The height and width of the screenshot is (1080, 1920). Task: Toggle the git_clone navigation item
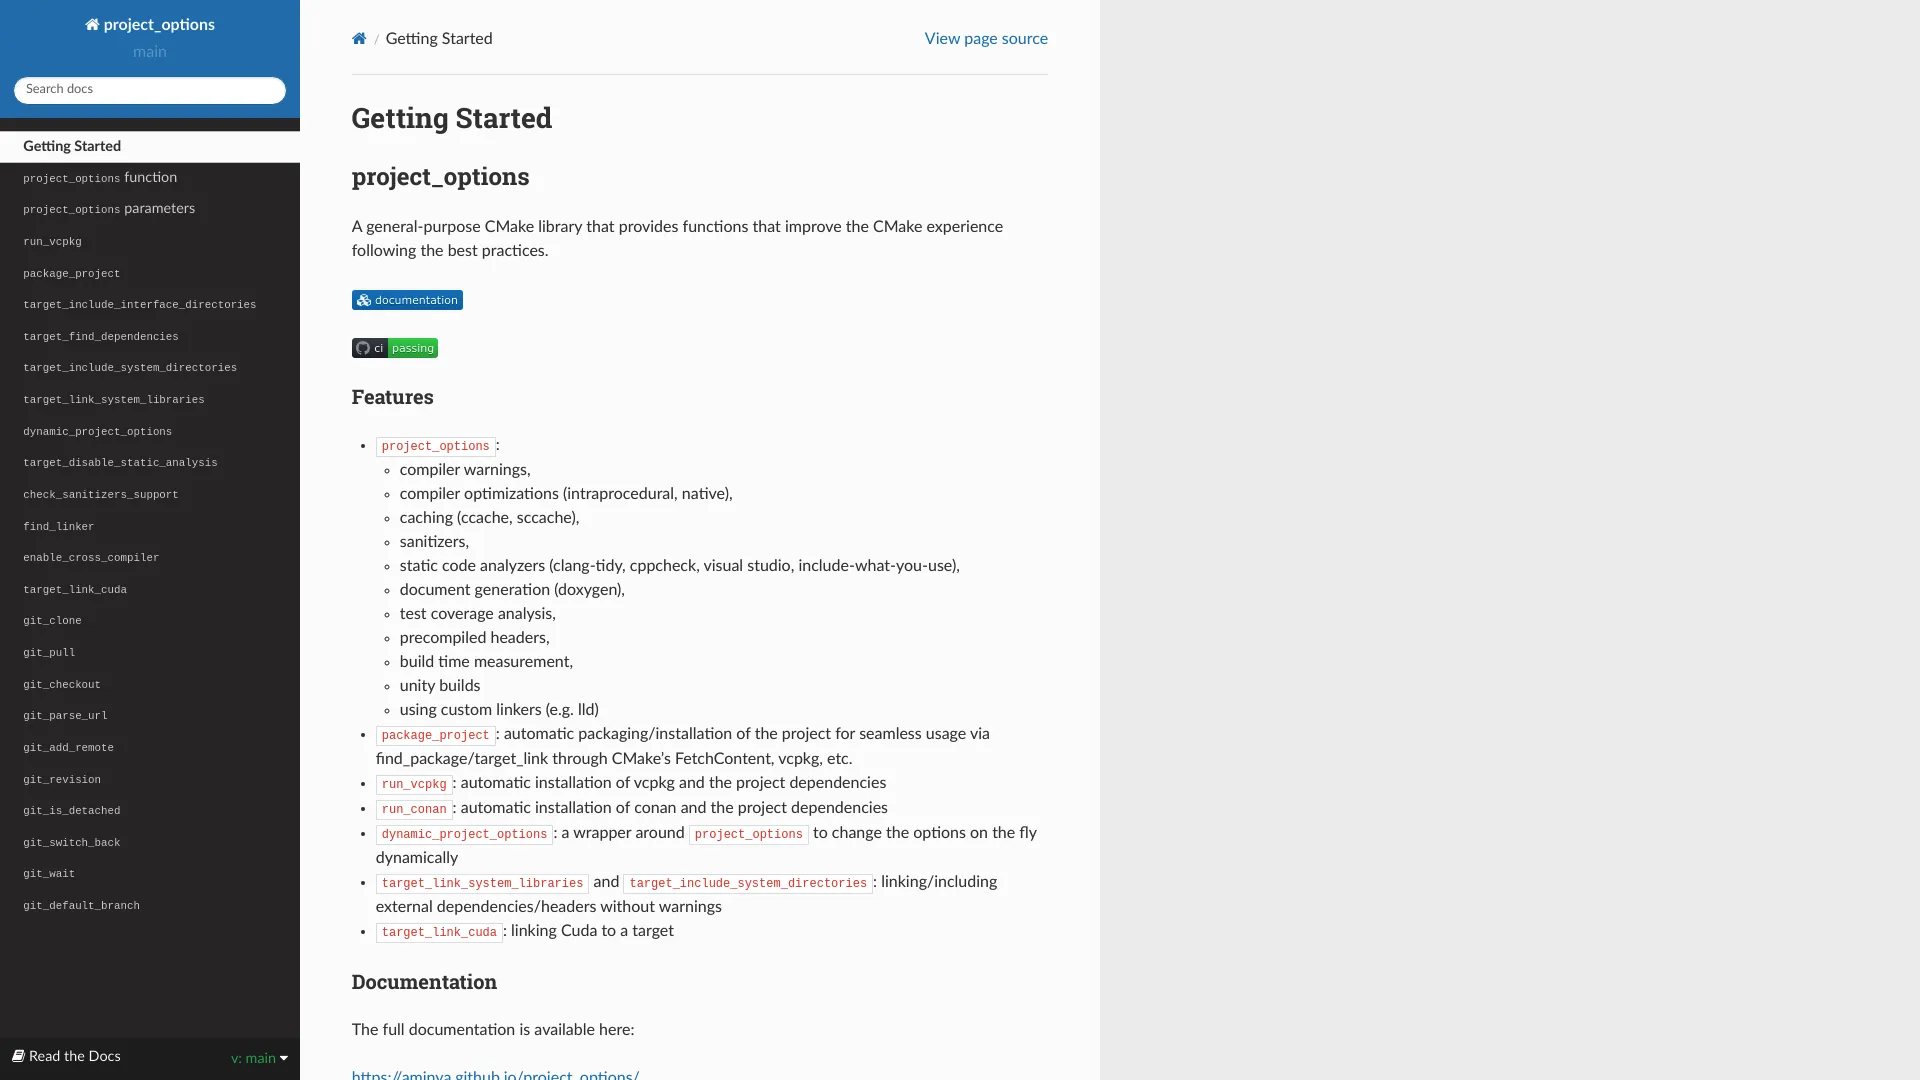53,620
